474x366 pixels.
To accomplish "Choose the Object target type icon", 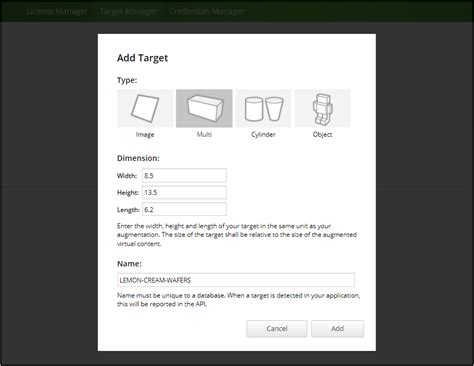I will coord(322,108).
